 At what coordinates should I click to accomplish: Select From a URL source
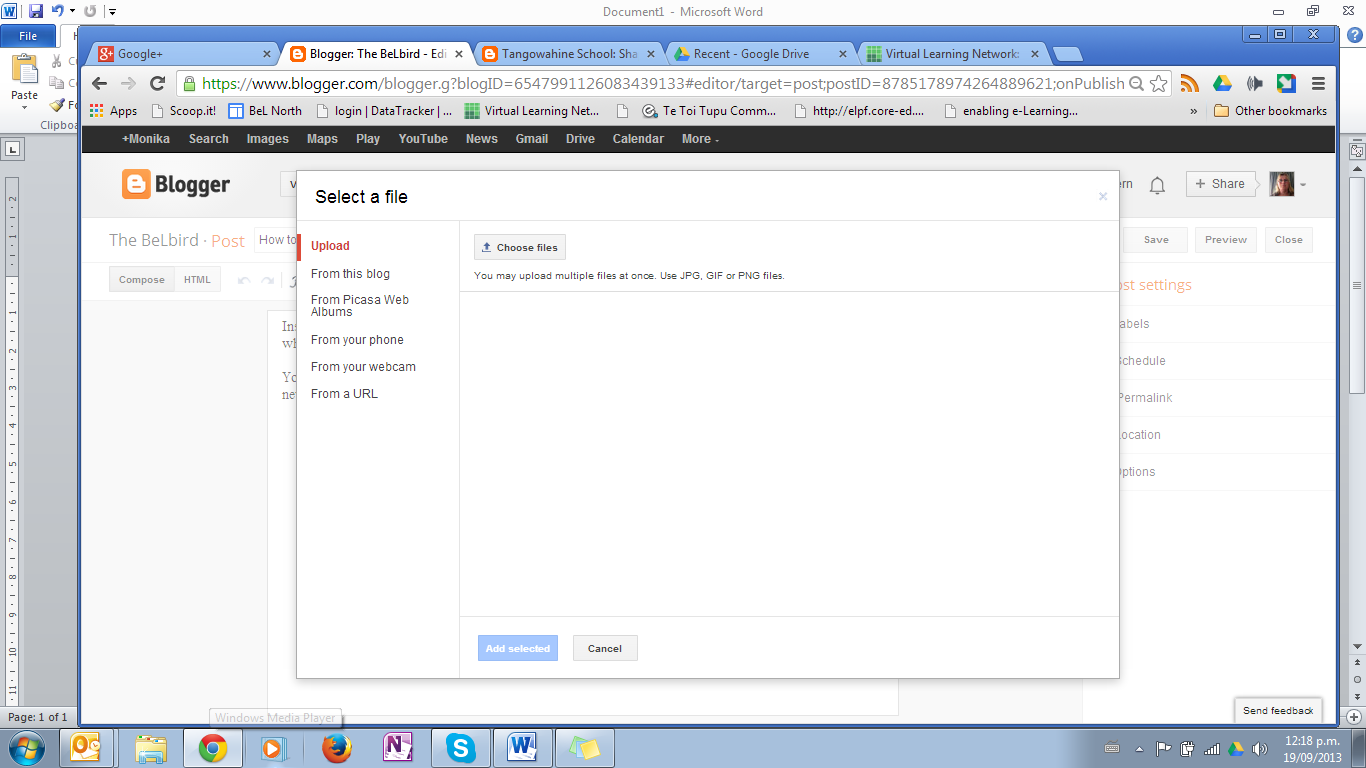pyautogui.click(x=344, y=394)
